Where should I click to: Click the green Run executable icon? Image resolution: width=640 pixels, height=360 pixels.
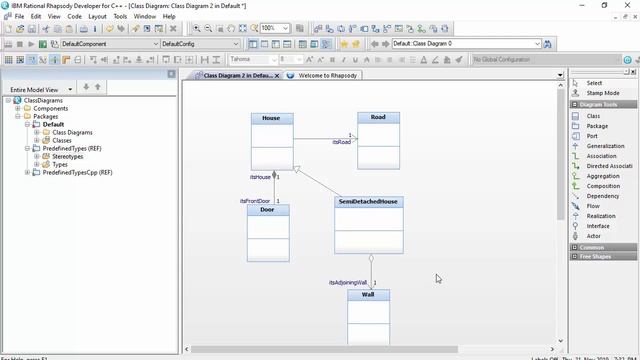pyautogui.click(x=42, y=44)
